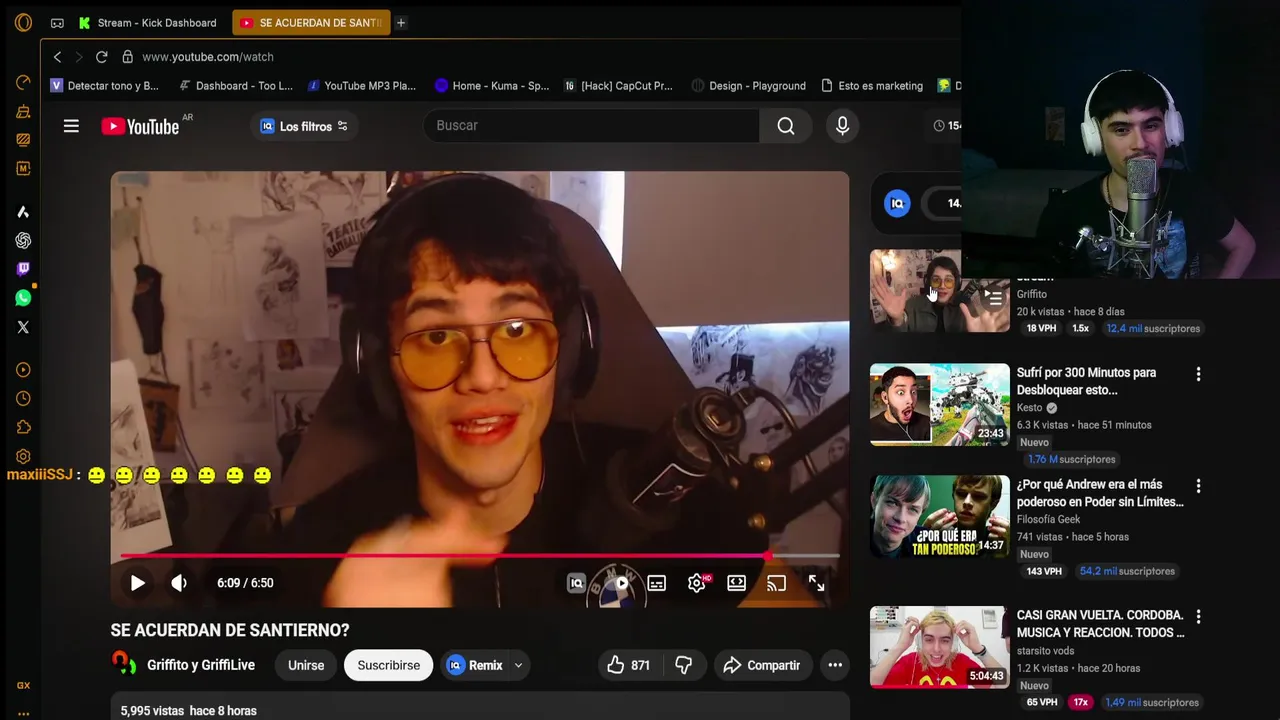Go to YouTube home via logo
This screenshot has width=1280, height=720.
(140, 126)
